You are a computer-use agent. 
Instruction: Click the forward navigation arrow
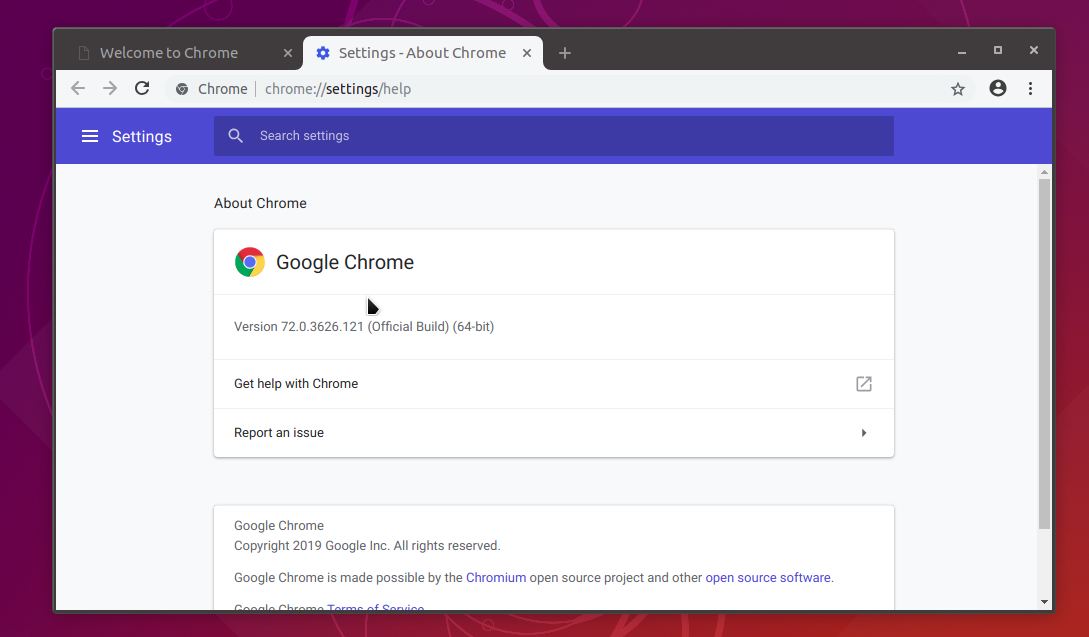110,88
